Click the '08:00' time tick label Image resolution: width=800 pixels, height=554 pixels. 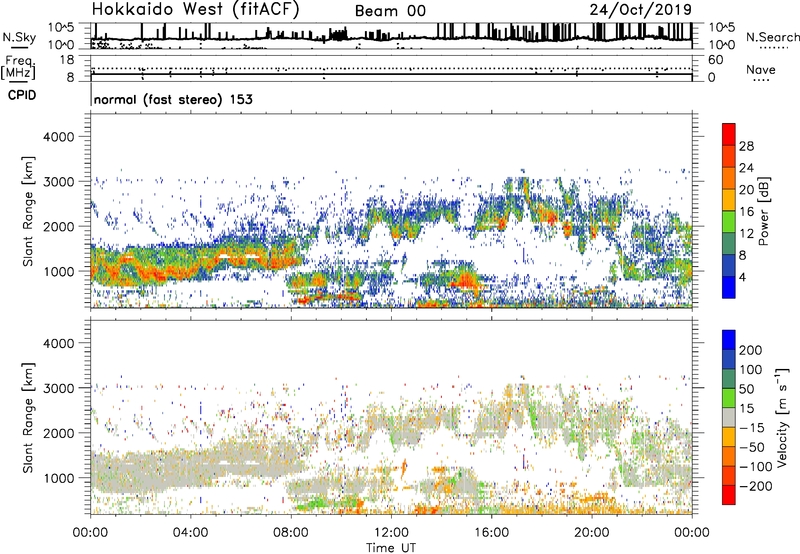291,533
